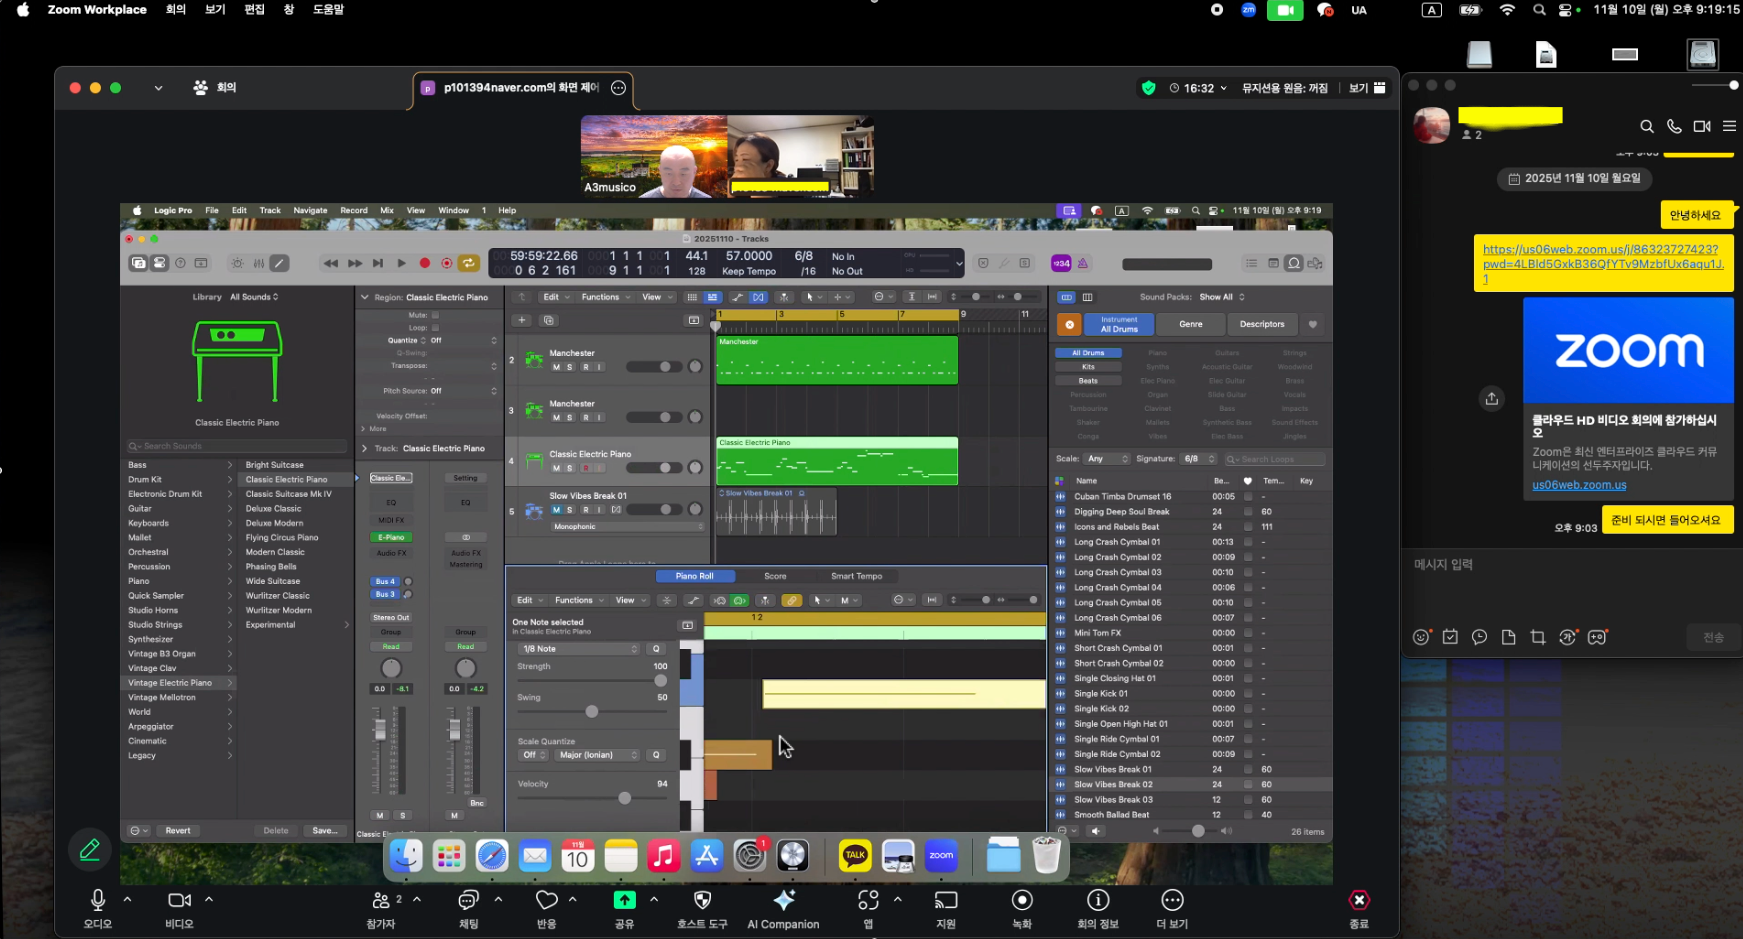Click the Genre filter button
1743x939 pixels.
pyautogui.click(x=1191, y=324)
